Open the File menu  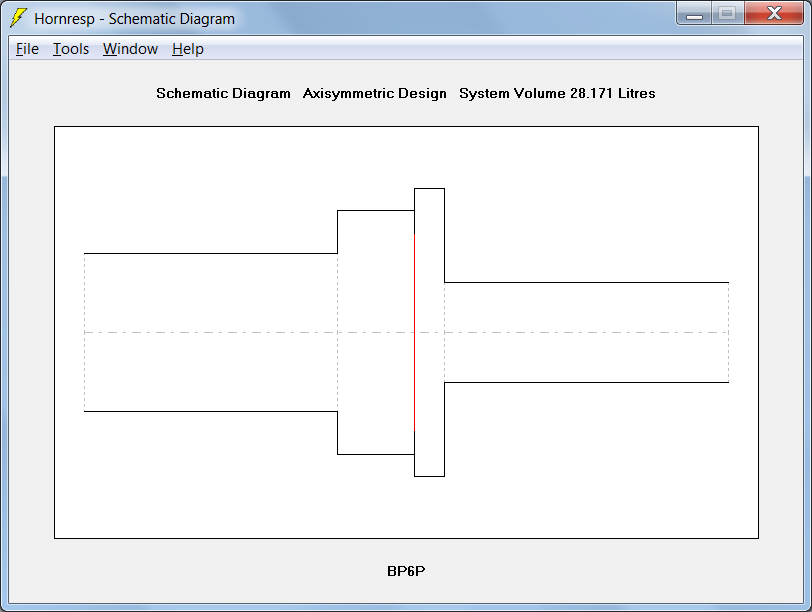(27, 49)
